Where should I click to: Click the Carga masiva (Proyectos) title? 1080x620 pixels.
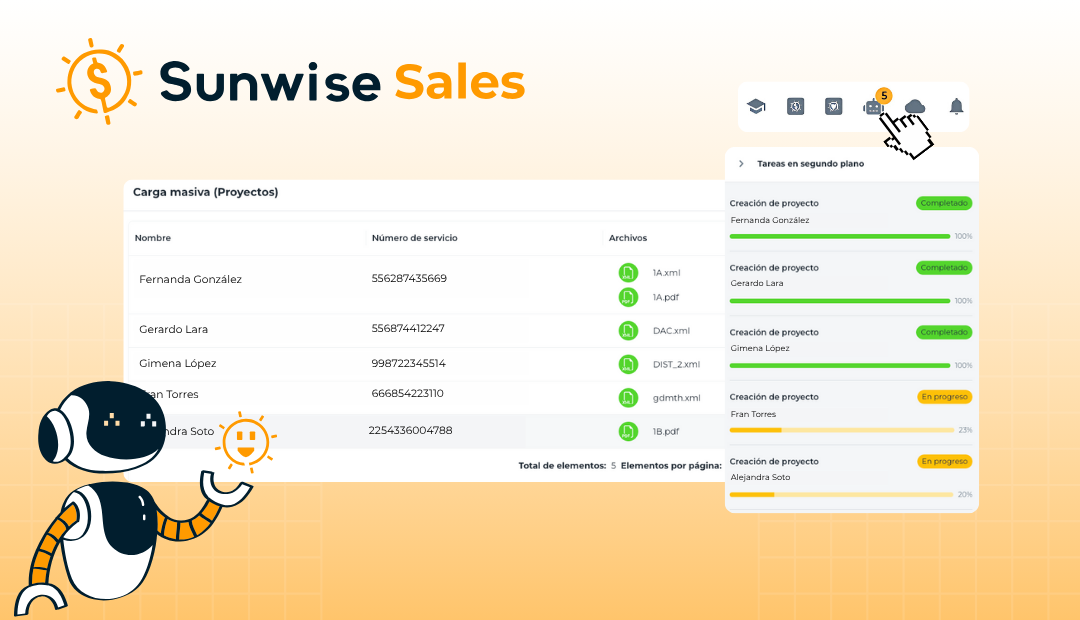tap(205, 192)
